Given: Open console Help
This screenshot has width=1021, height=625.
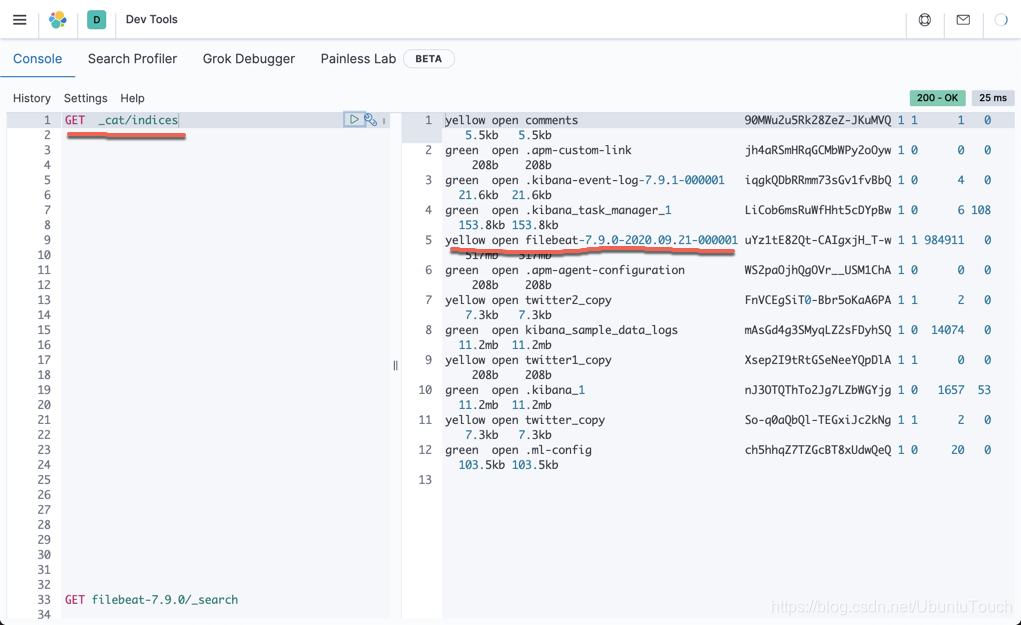Looking at the screenshot, I should click(132, 98).
